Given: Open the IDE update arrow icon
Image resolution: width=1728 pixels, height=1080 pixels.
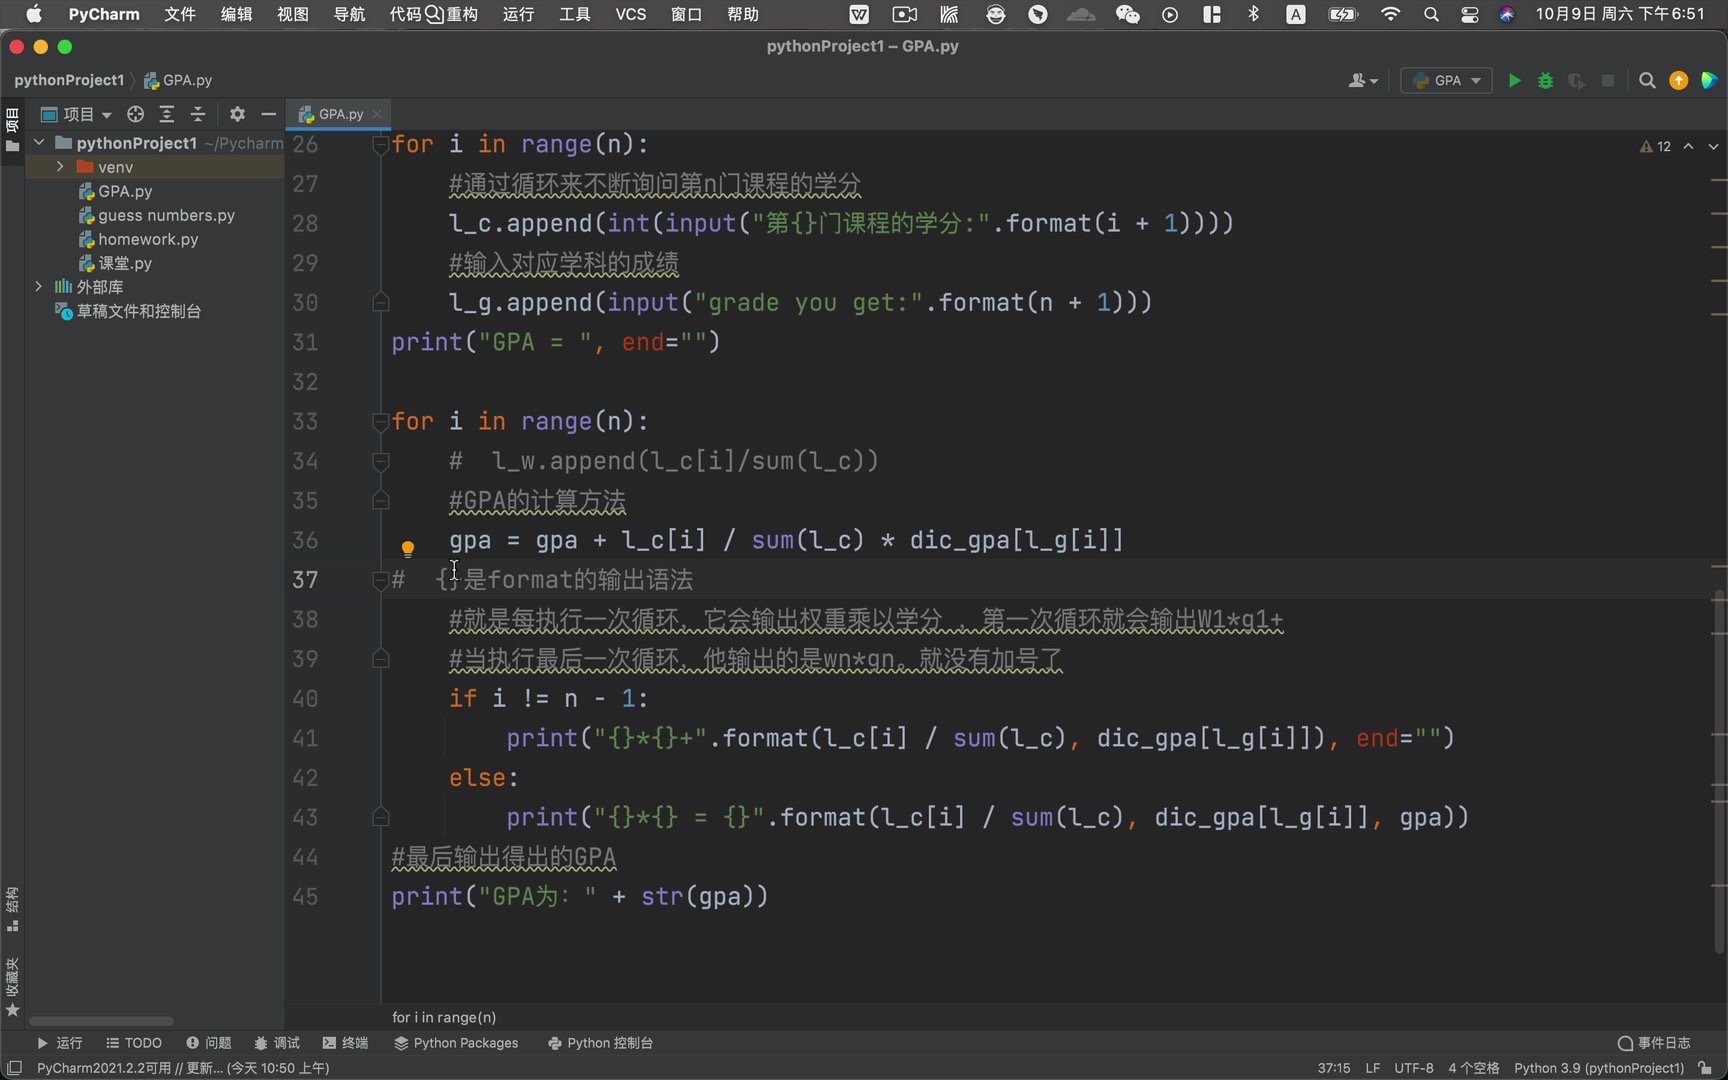Looking at the screenshot, I should pos(1679,81).
